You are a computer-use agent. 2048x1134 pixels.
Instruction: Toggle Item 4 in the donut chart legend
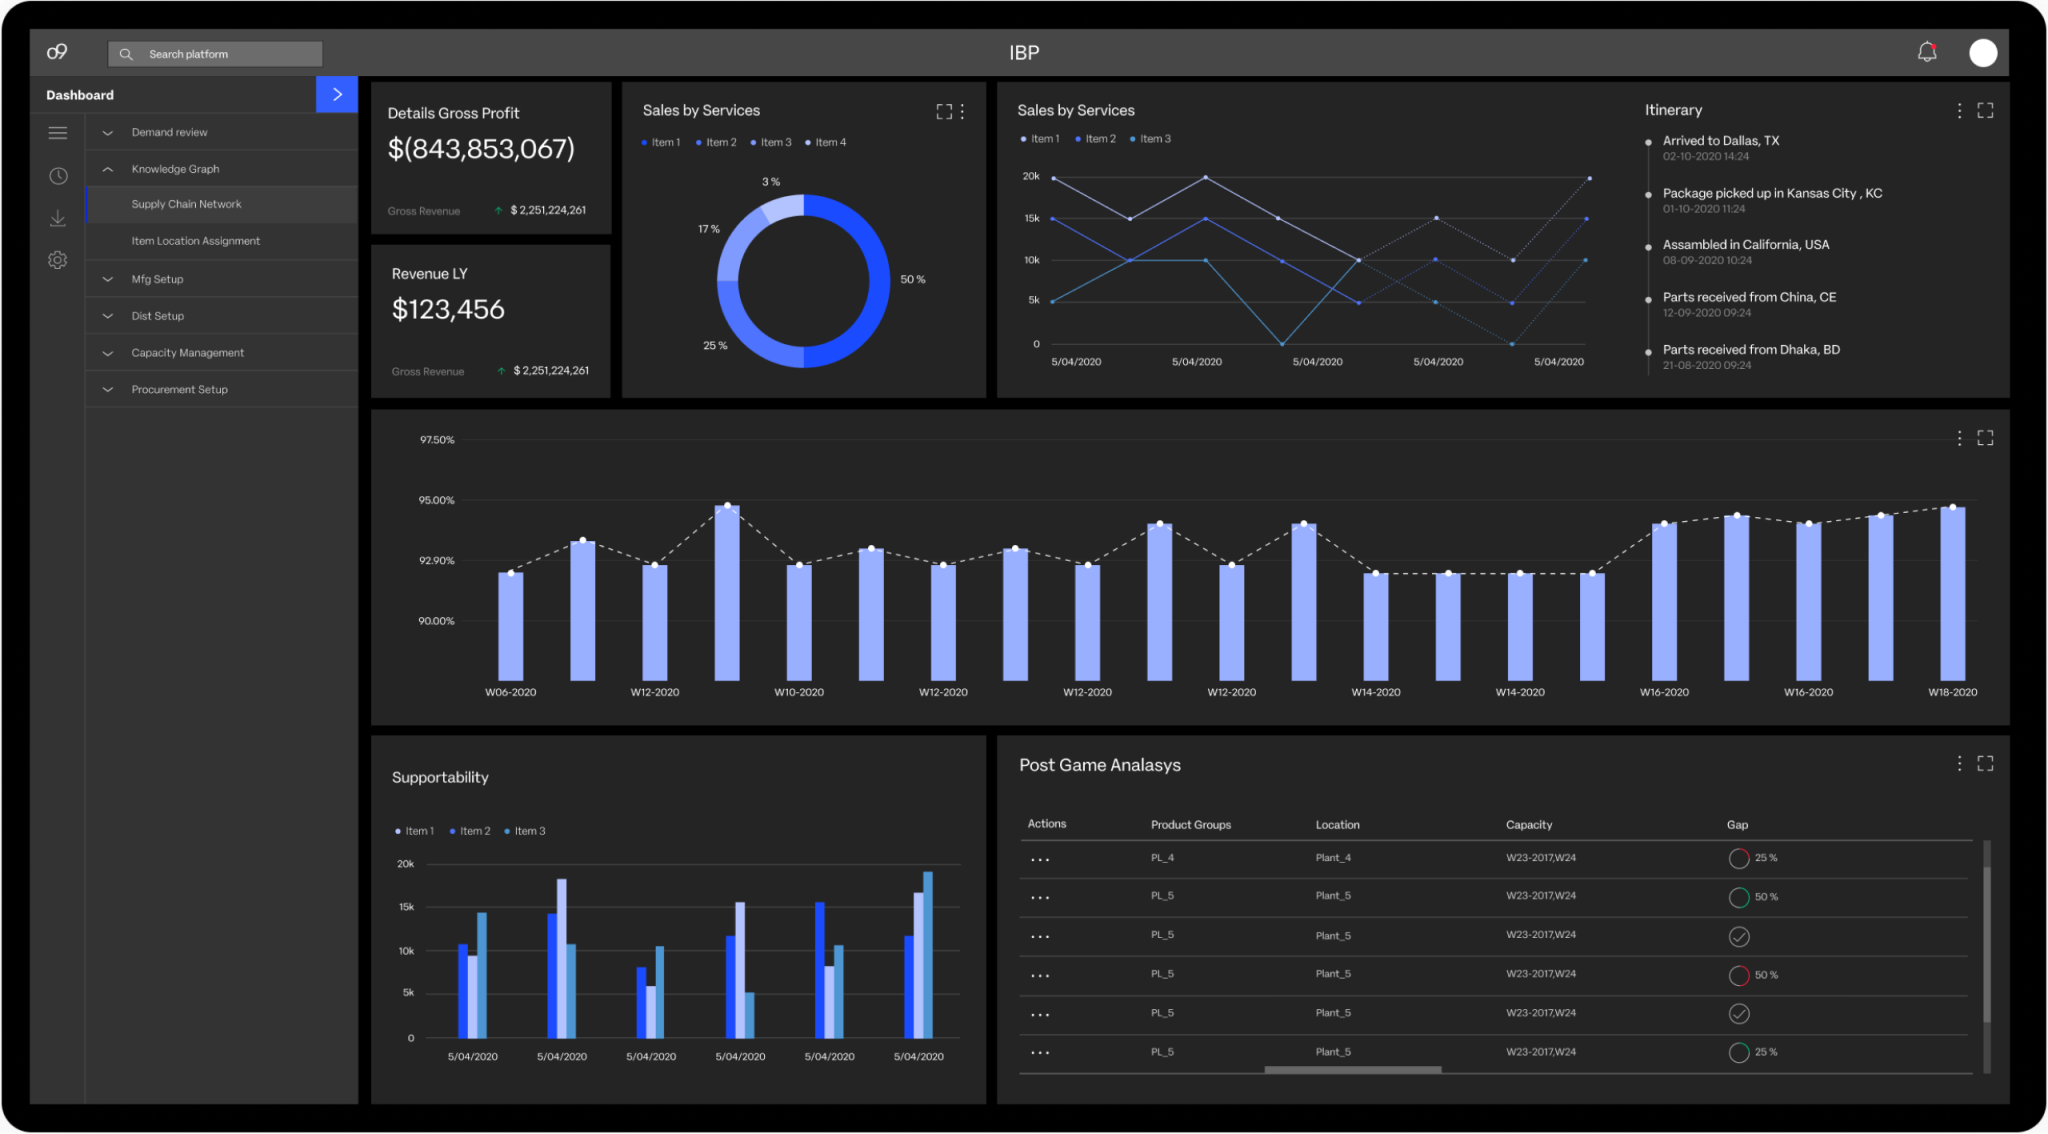click(826, 142)
